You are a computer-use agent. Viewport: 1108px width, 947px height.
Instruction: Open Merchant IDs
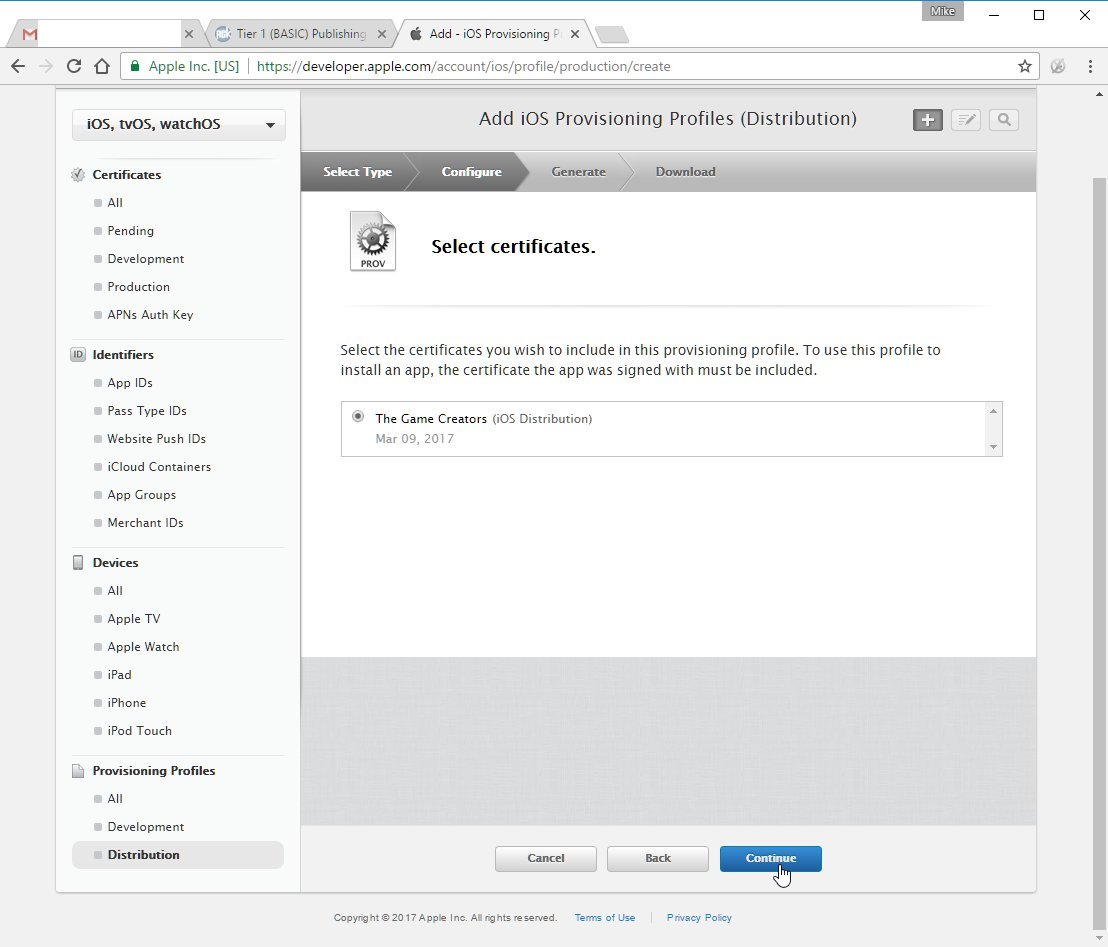click(x=145, y=523)
